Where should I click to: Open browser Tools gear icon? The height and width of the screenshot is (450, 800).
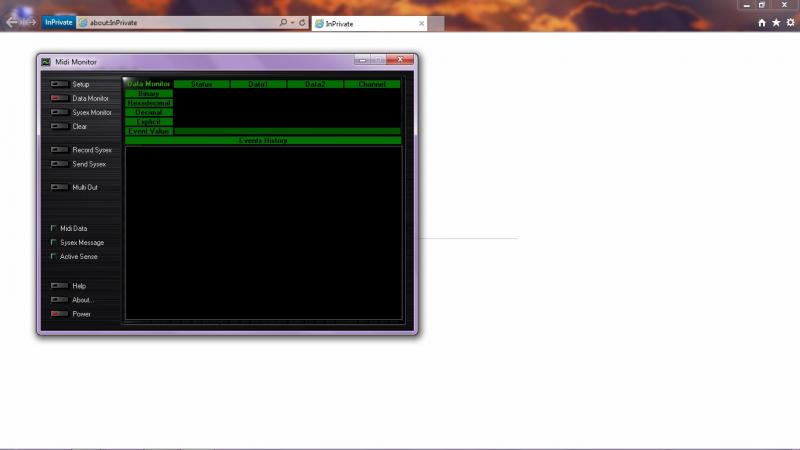[790, 22]
